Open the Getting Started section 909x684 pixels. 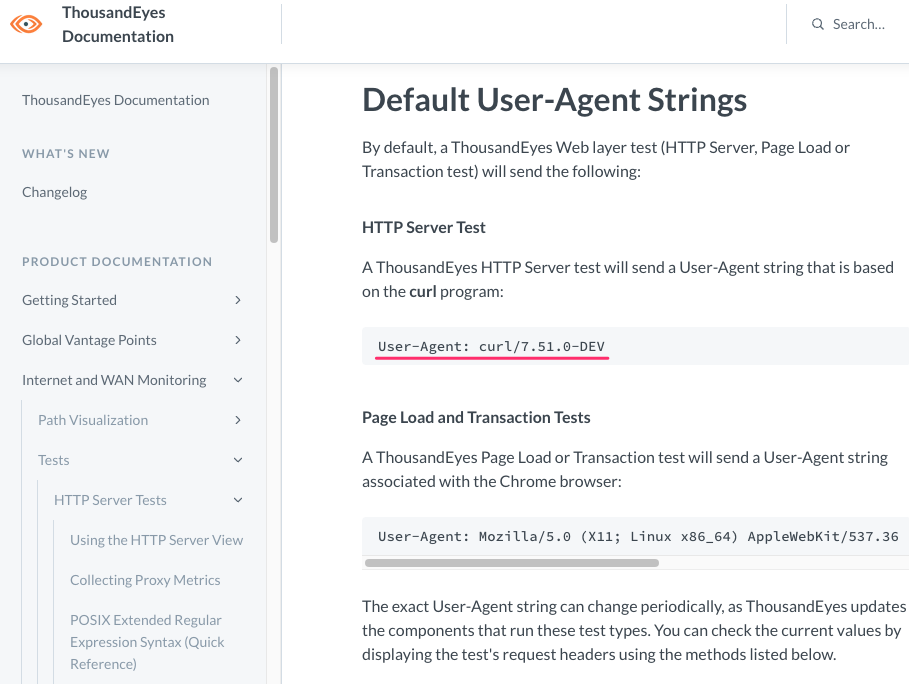[x=69, y=300]
